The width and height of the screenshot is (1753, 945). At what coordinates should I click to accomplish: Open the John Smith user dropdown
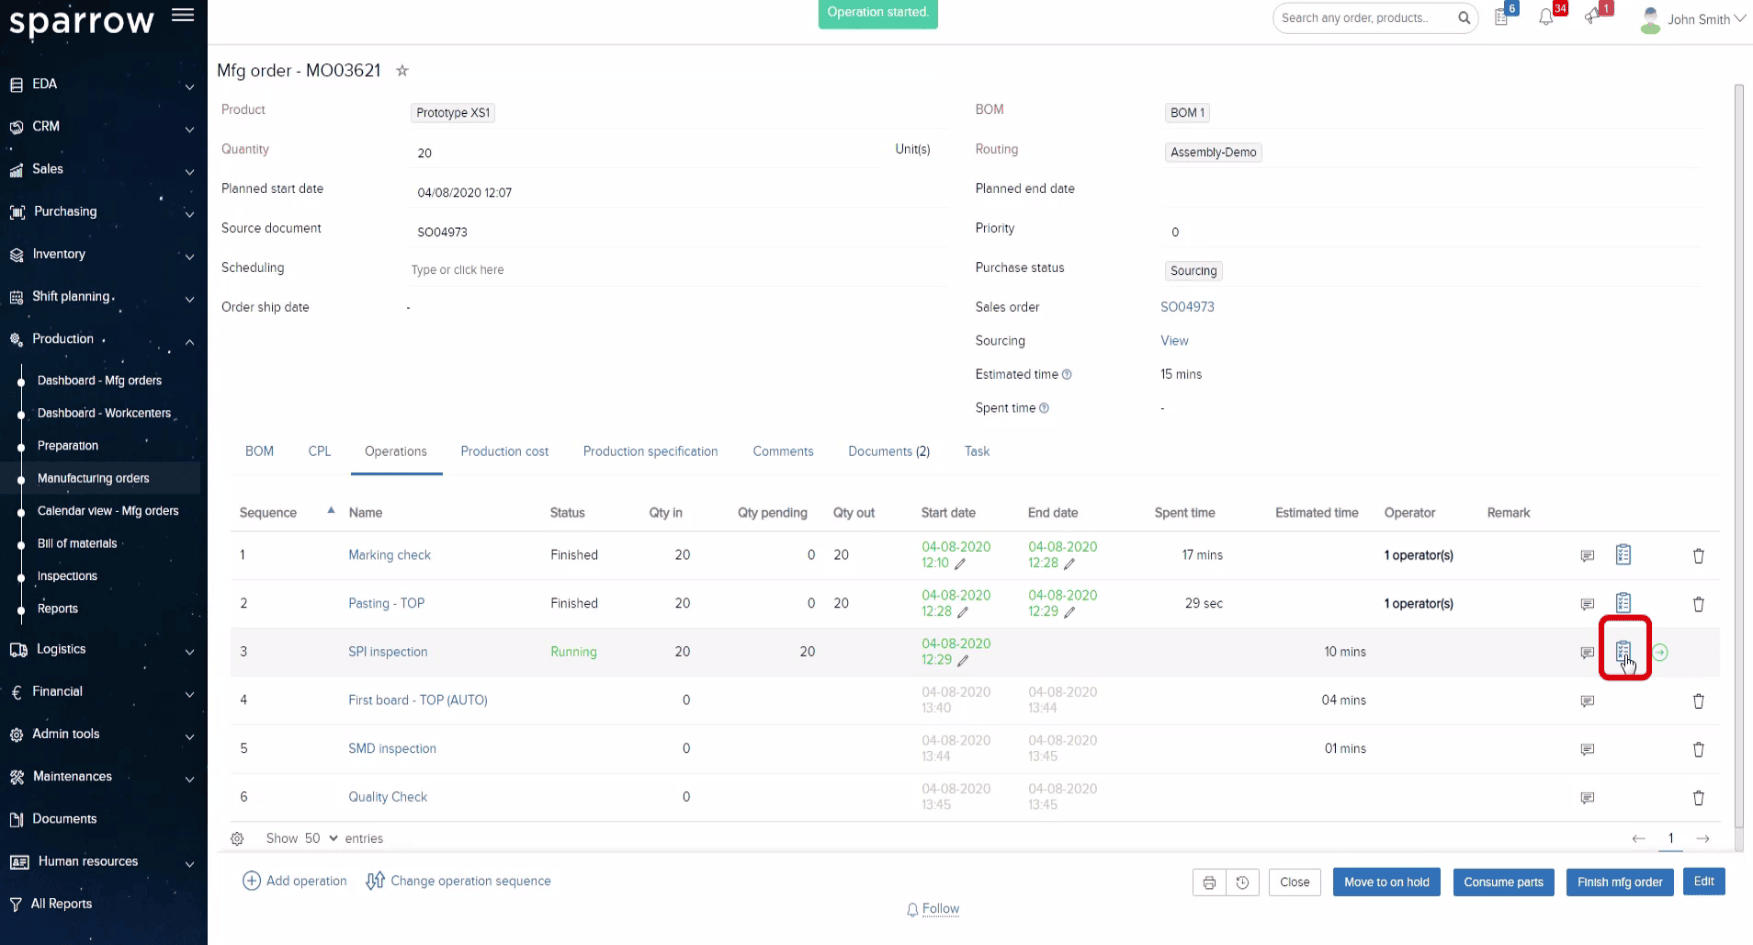(1696, 19)
